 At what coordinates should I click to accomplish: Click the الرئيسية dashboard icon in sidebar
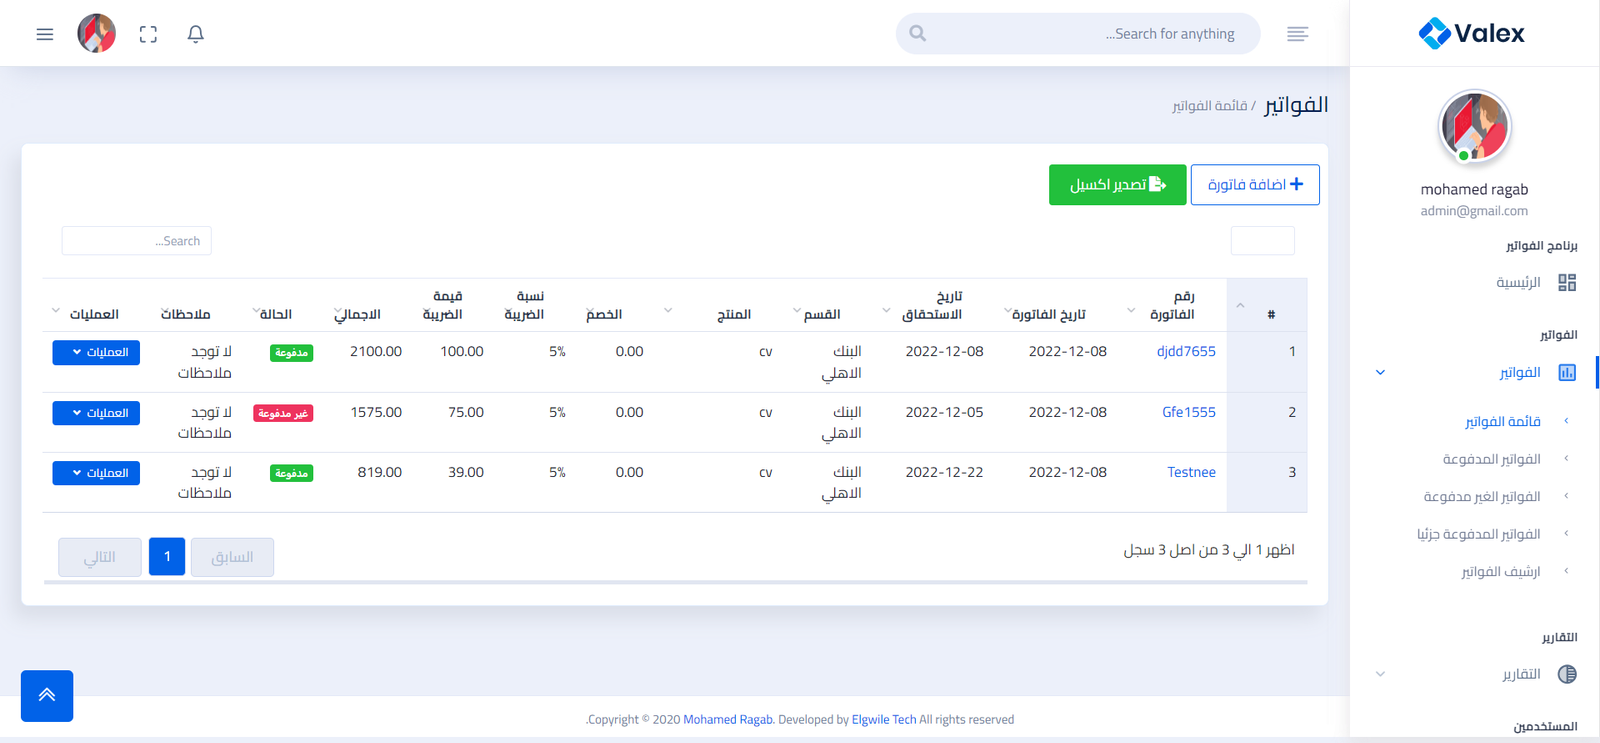1566,283
